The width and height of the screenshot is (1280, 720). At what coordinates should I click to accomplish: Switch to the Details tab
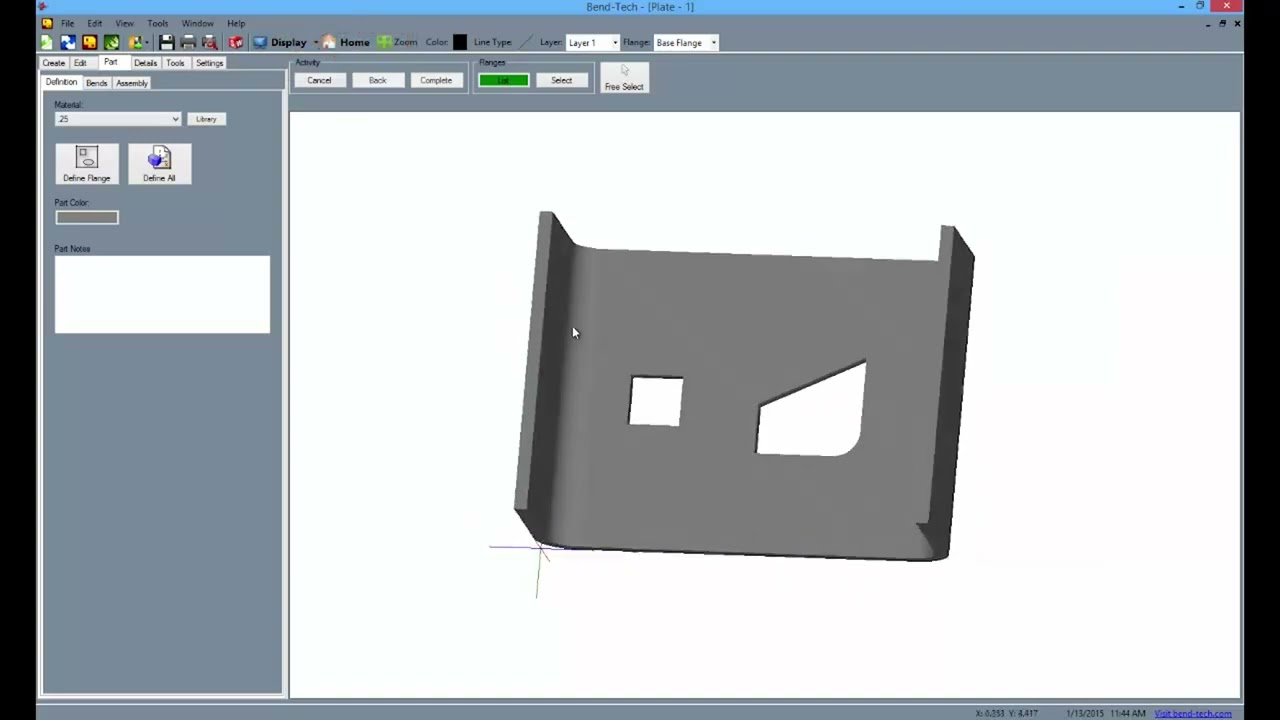145,63
